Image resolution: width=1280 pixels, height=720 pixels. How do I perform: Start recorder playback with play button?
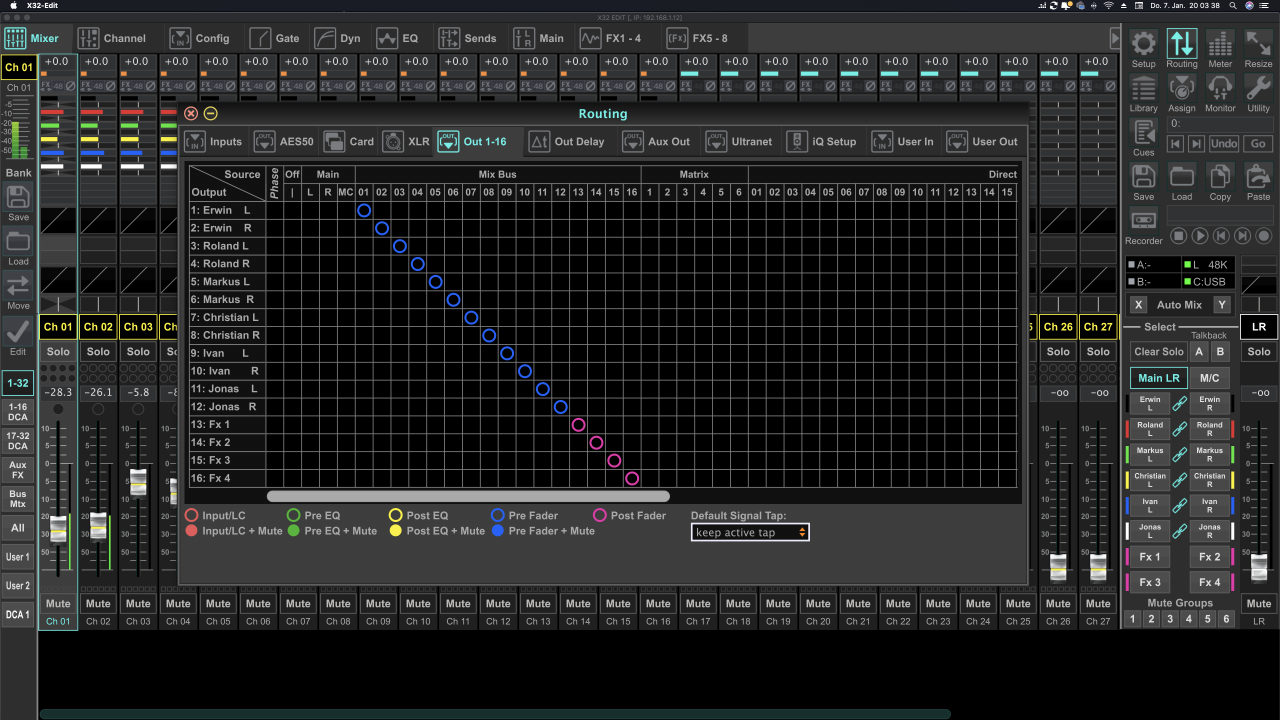(1200, 236)
